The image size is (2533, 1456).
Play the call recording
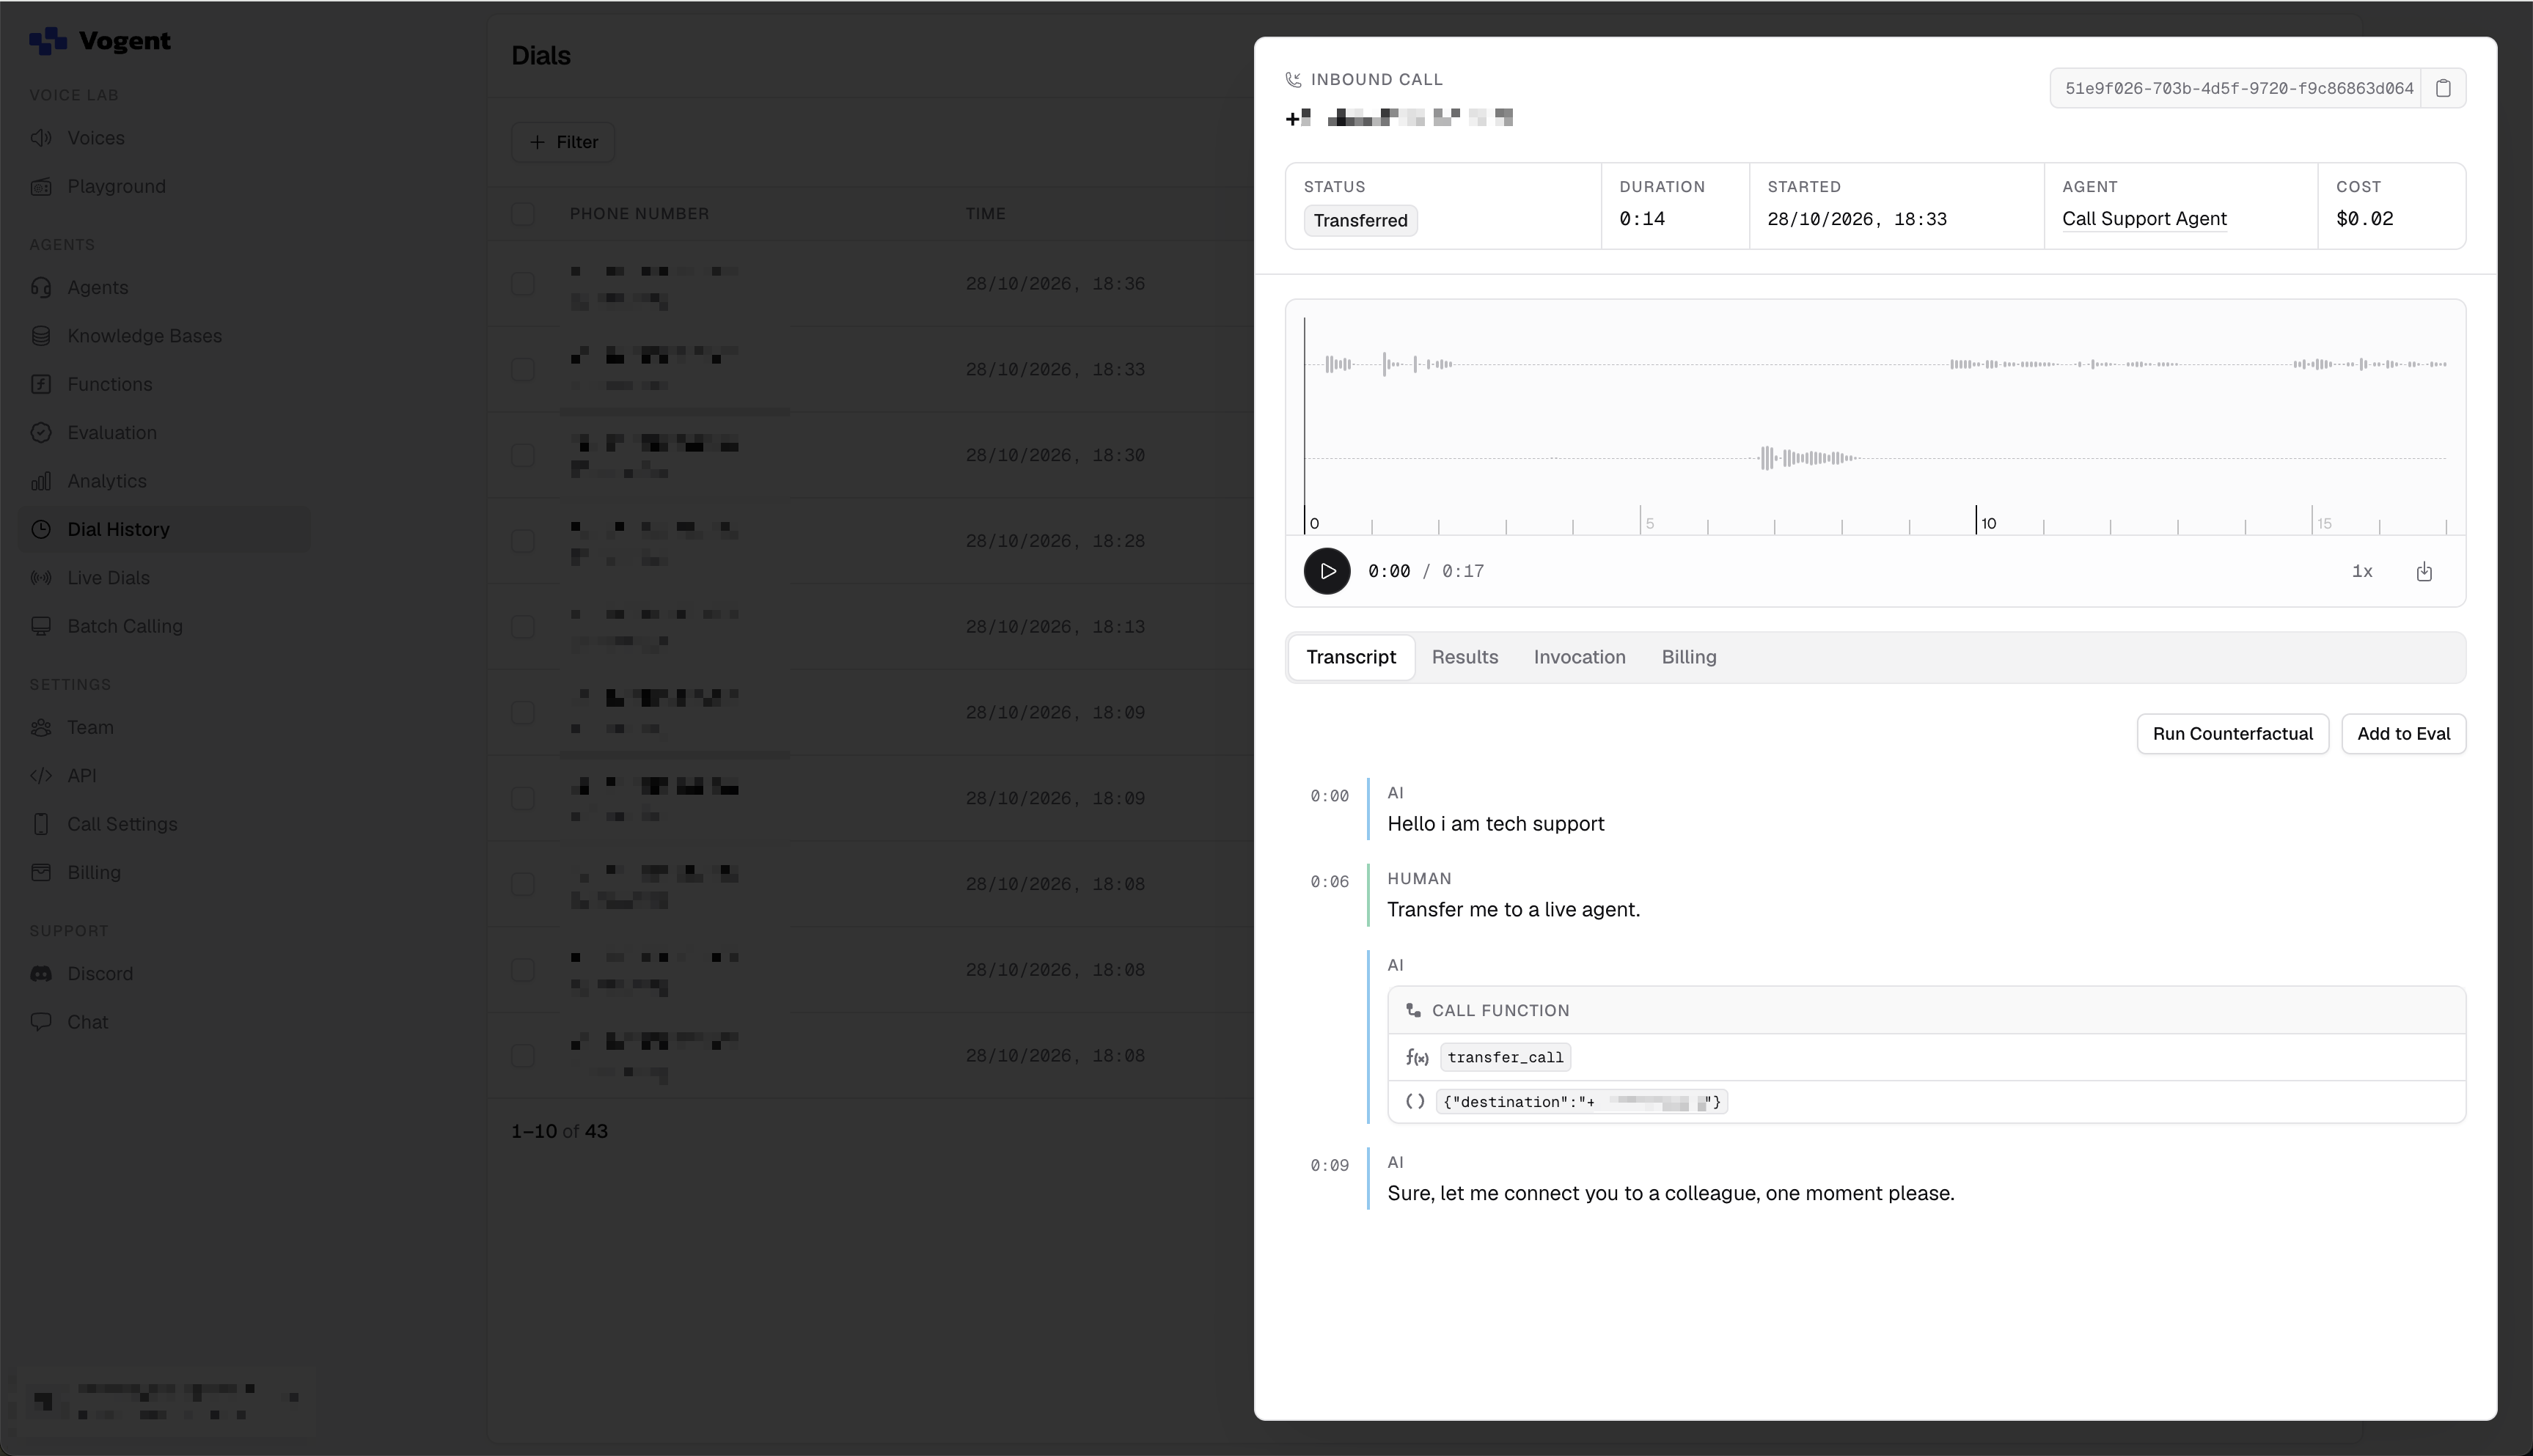click(x=1327, y=571)
